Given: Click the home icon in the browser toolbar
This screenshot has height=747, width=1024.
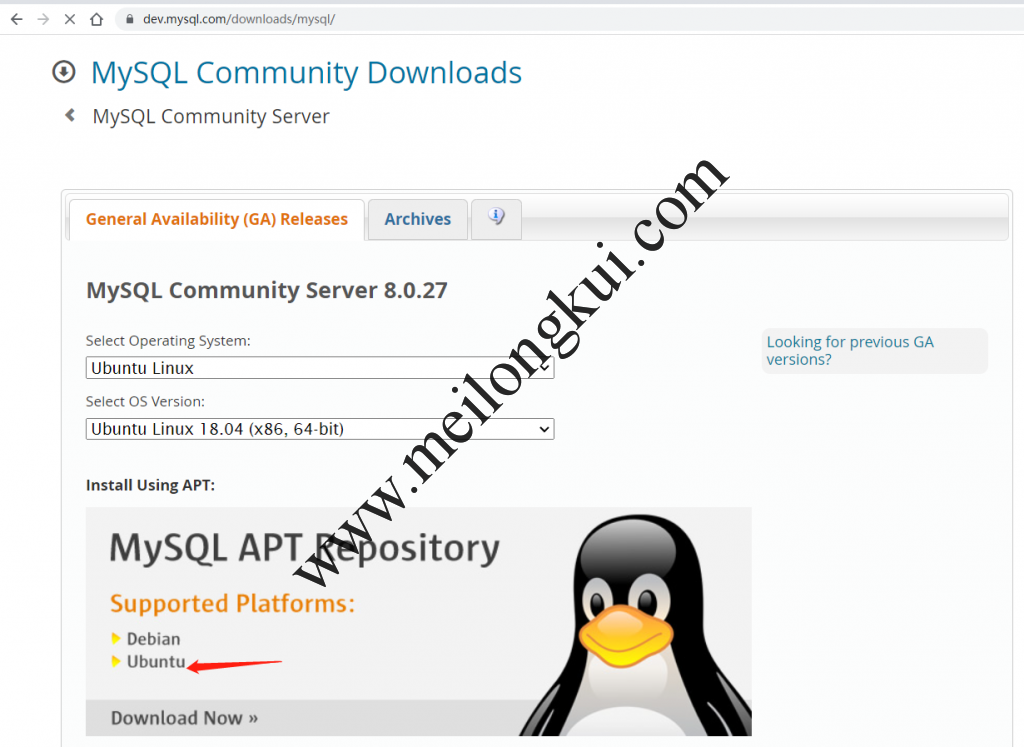Looking at the screenshot, I should tap(96, 18).
